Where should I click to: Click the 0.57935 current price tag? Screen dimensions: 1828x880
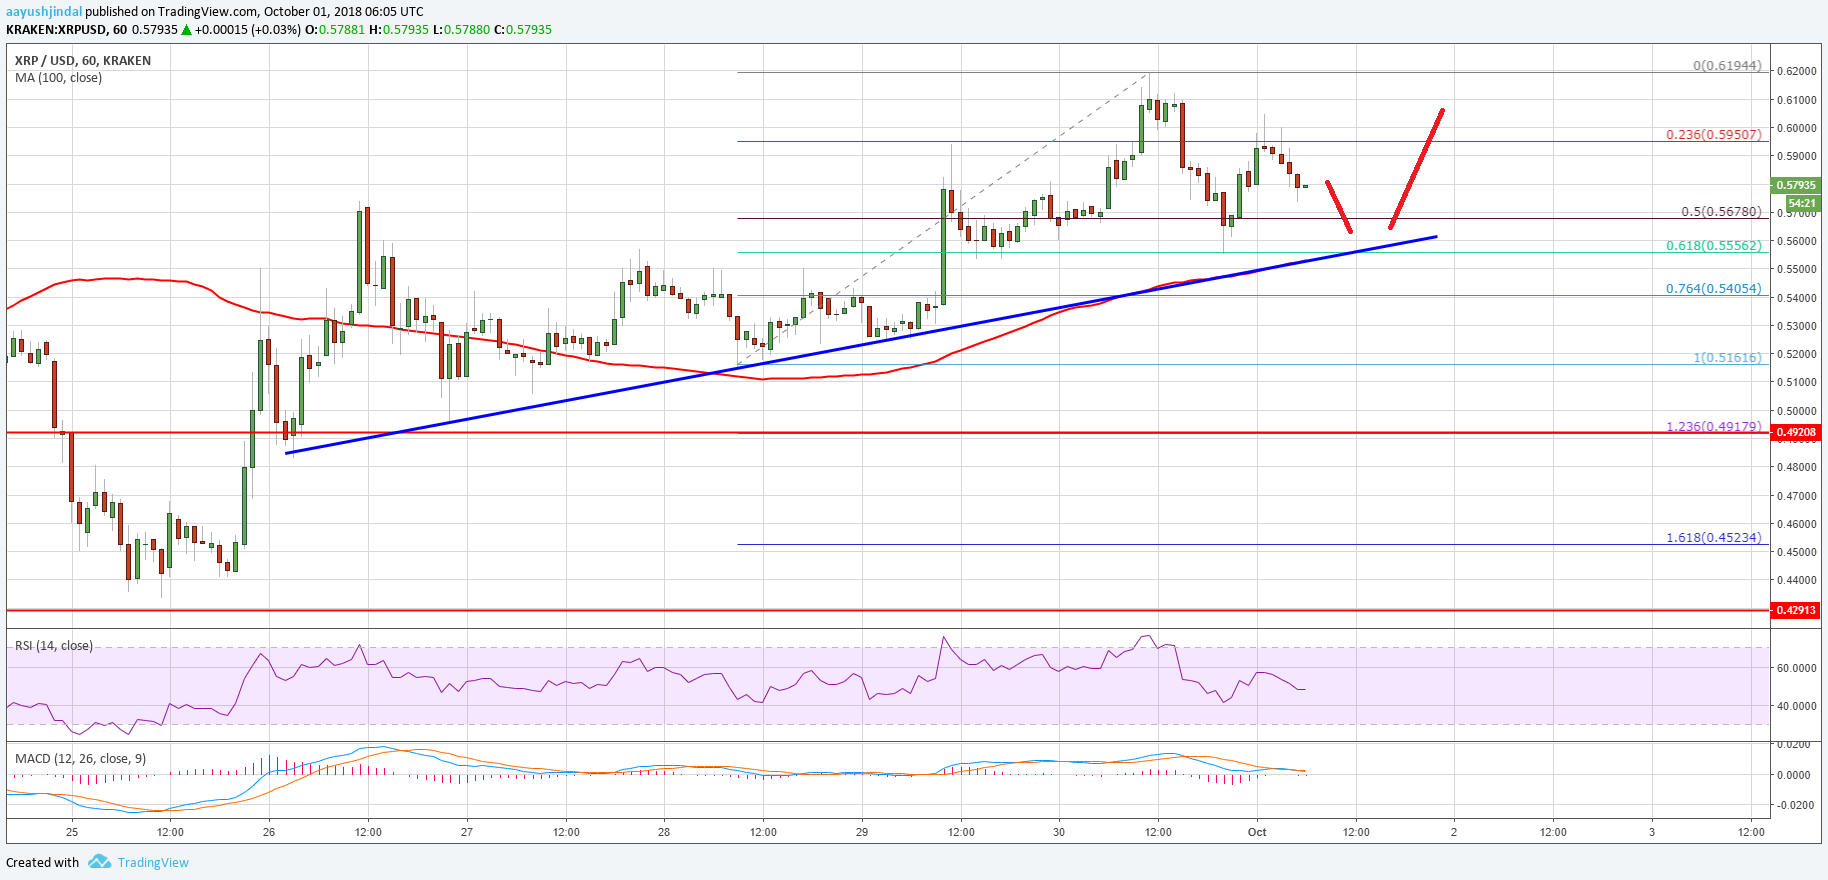click(1795, 185)
